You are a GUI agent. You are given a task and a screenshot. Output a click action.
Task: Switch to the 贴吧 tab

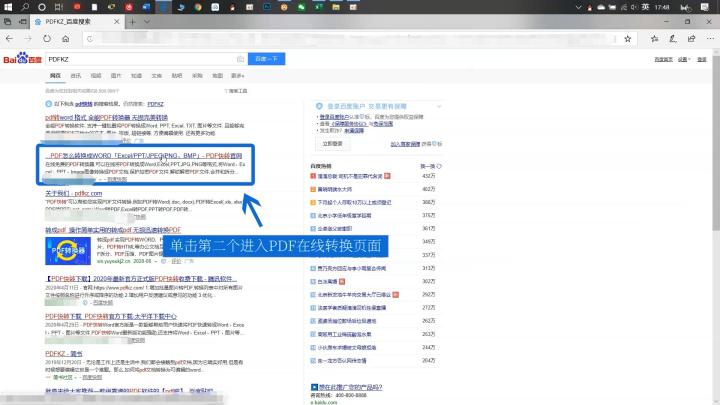coord(177,76)
